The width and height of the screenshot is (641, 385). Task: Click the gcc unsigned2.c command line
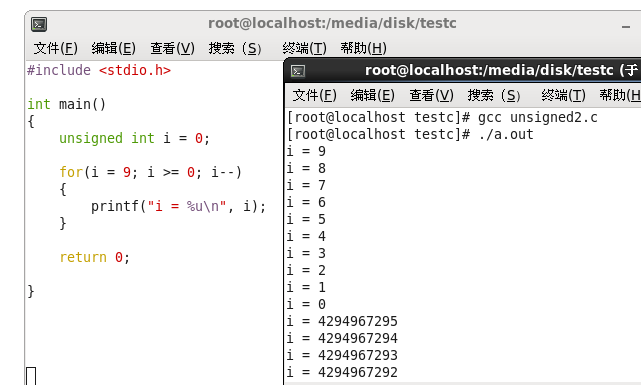click(x=442, y=118)
